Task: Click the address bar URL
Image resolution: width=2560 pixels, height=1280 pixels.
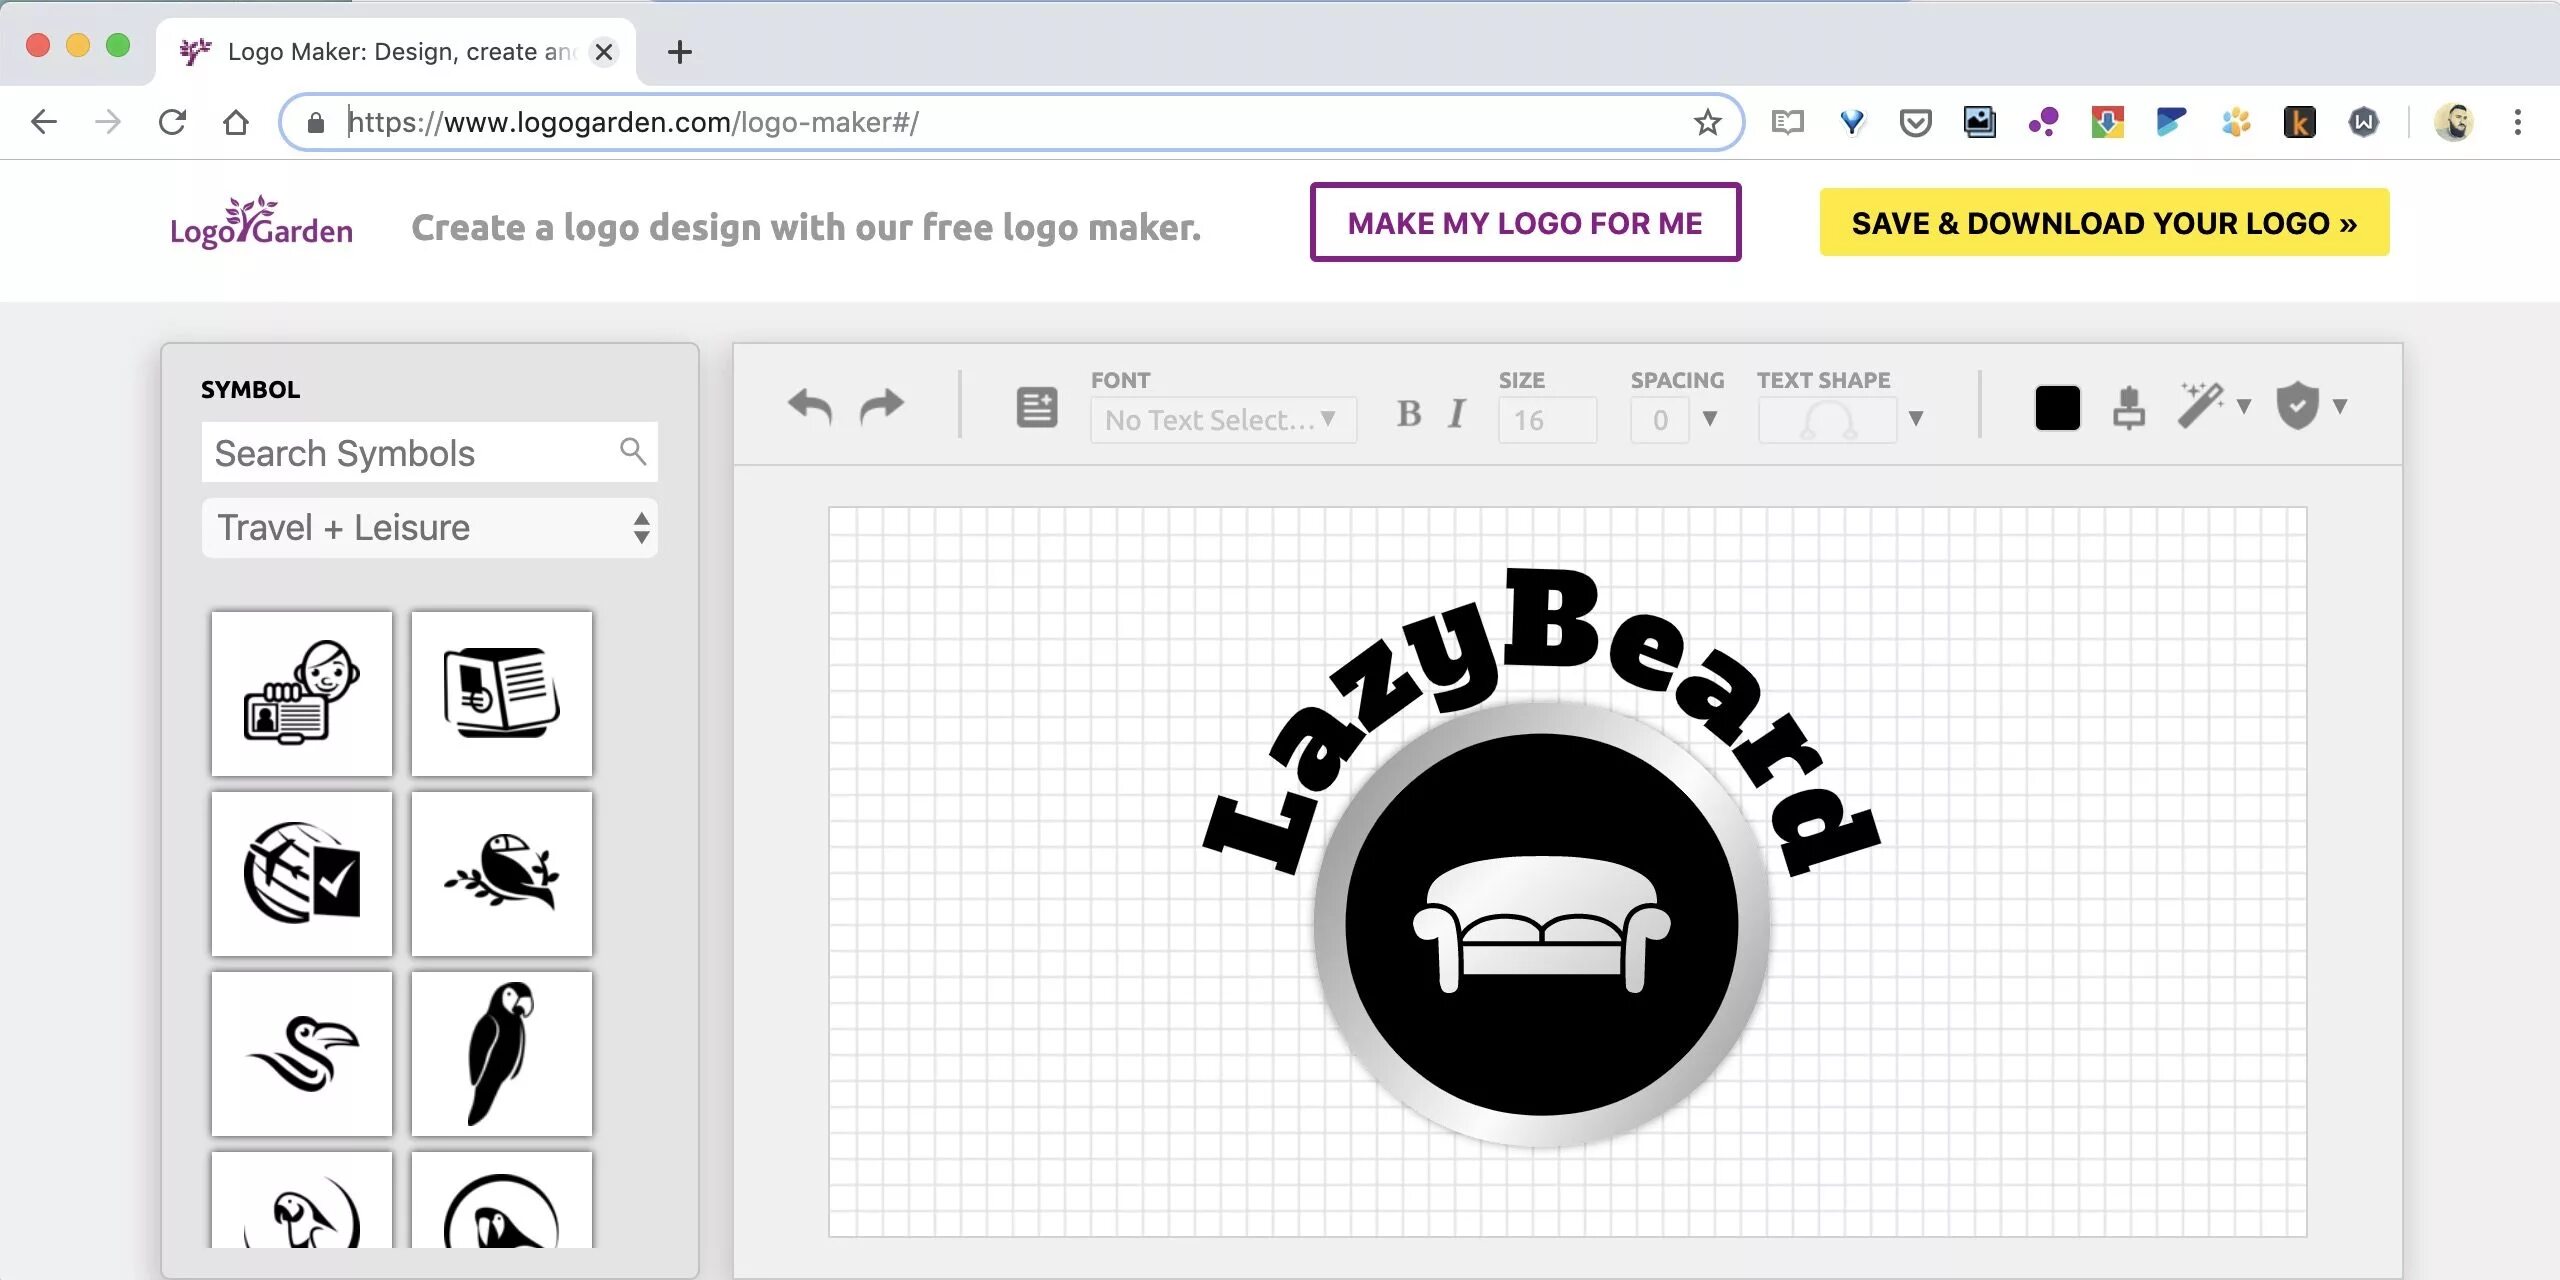Action: click(633, 122)
